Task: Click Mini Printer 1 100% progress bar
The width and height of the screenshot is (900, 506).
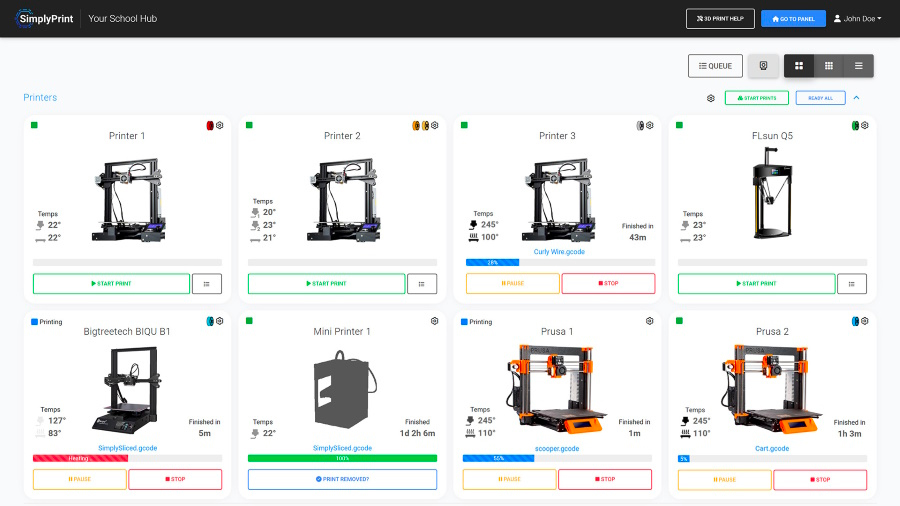Action: (342, 458)
